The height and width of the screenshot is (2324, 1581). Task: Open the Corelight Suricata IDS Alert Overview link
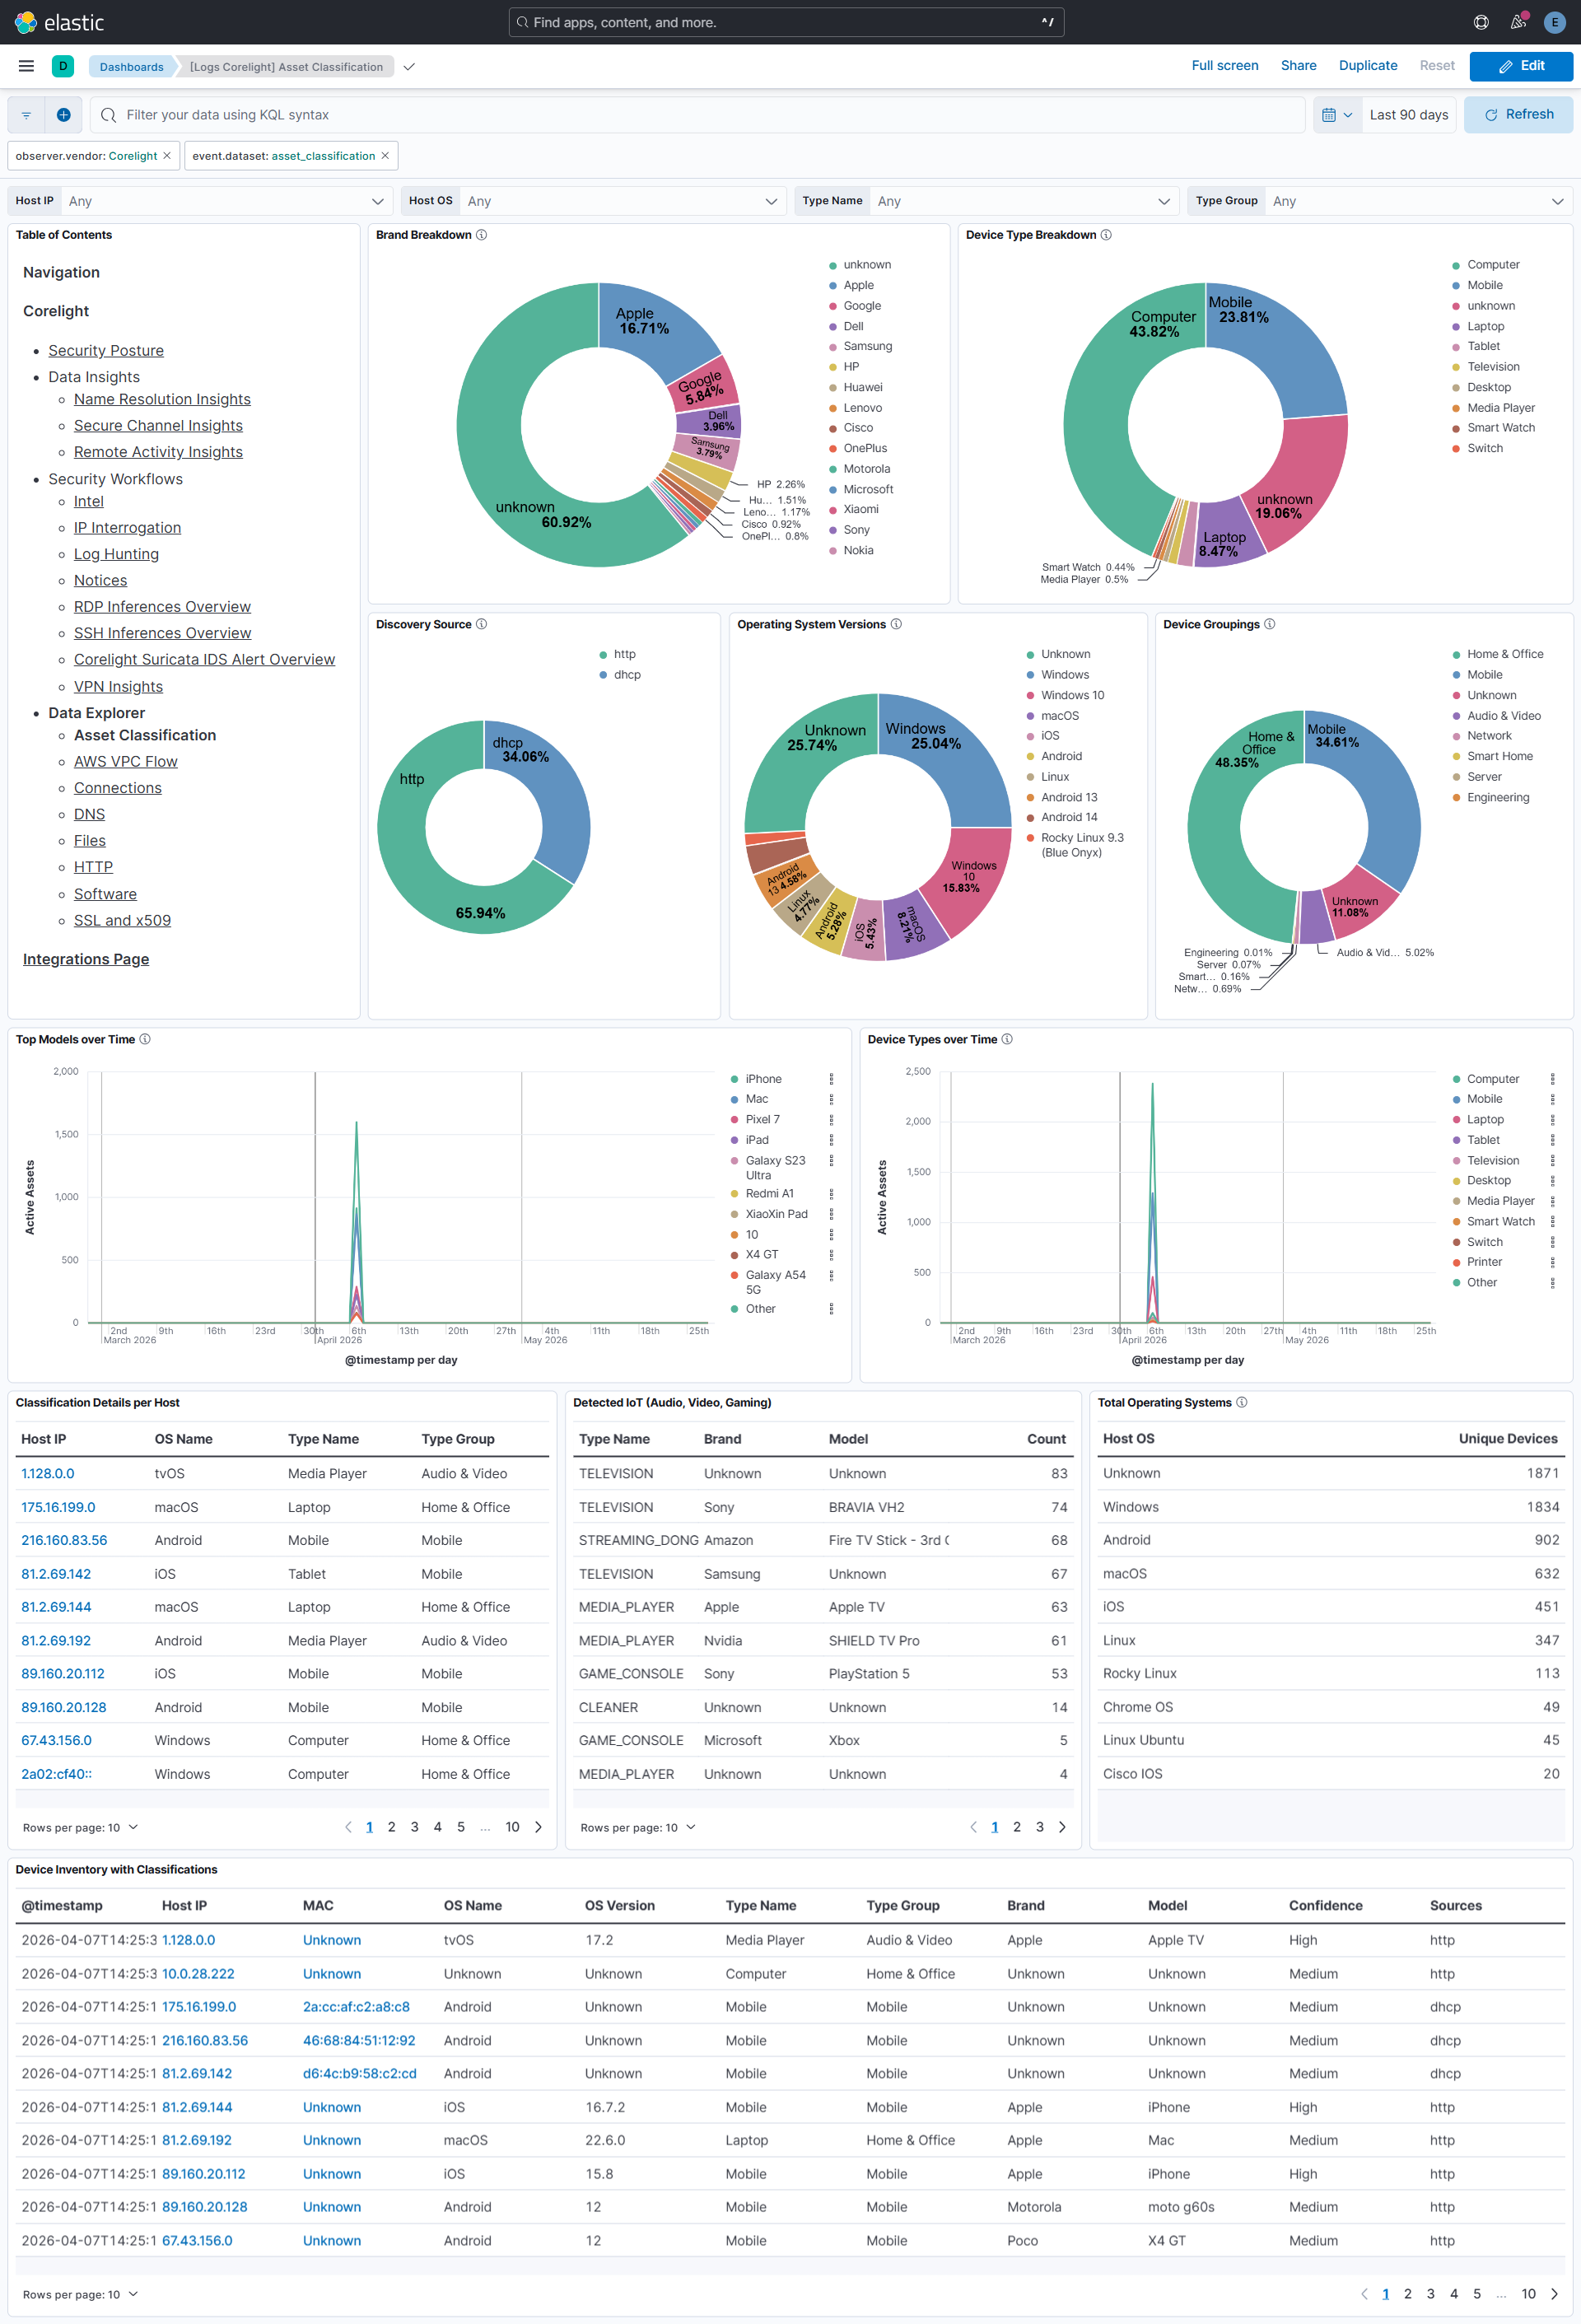[x=204, y=659]
